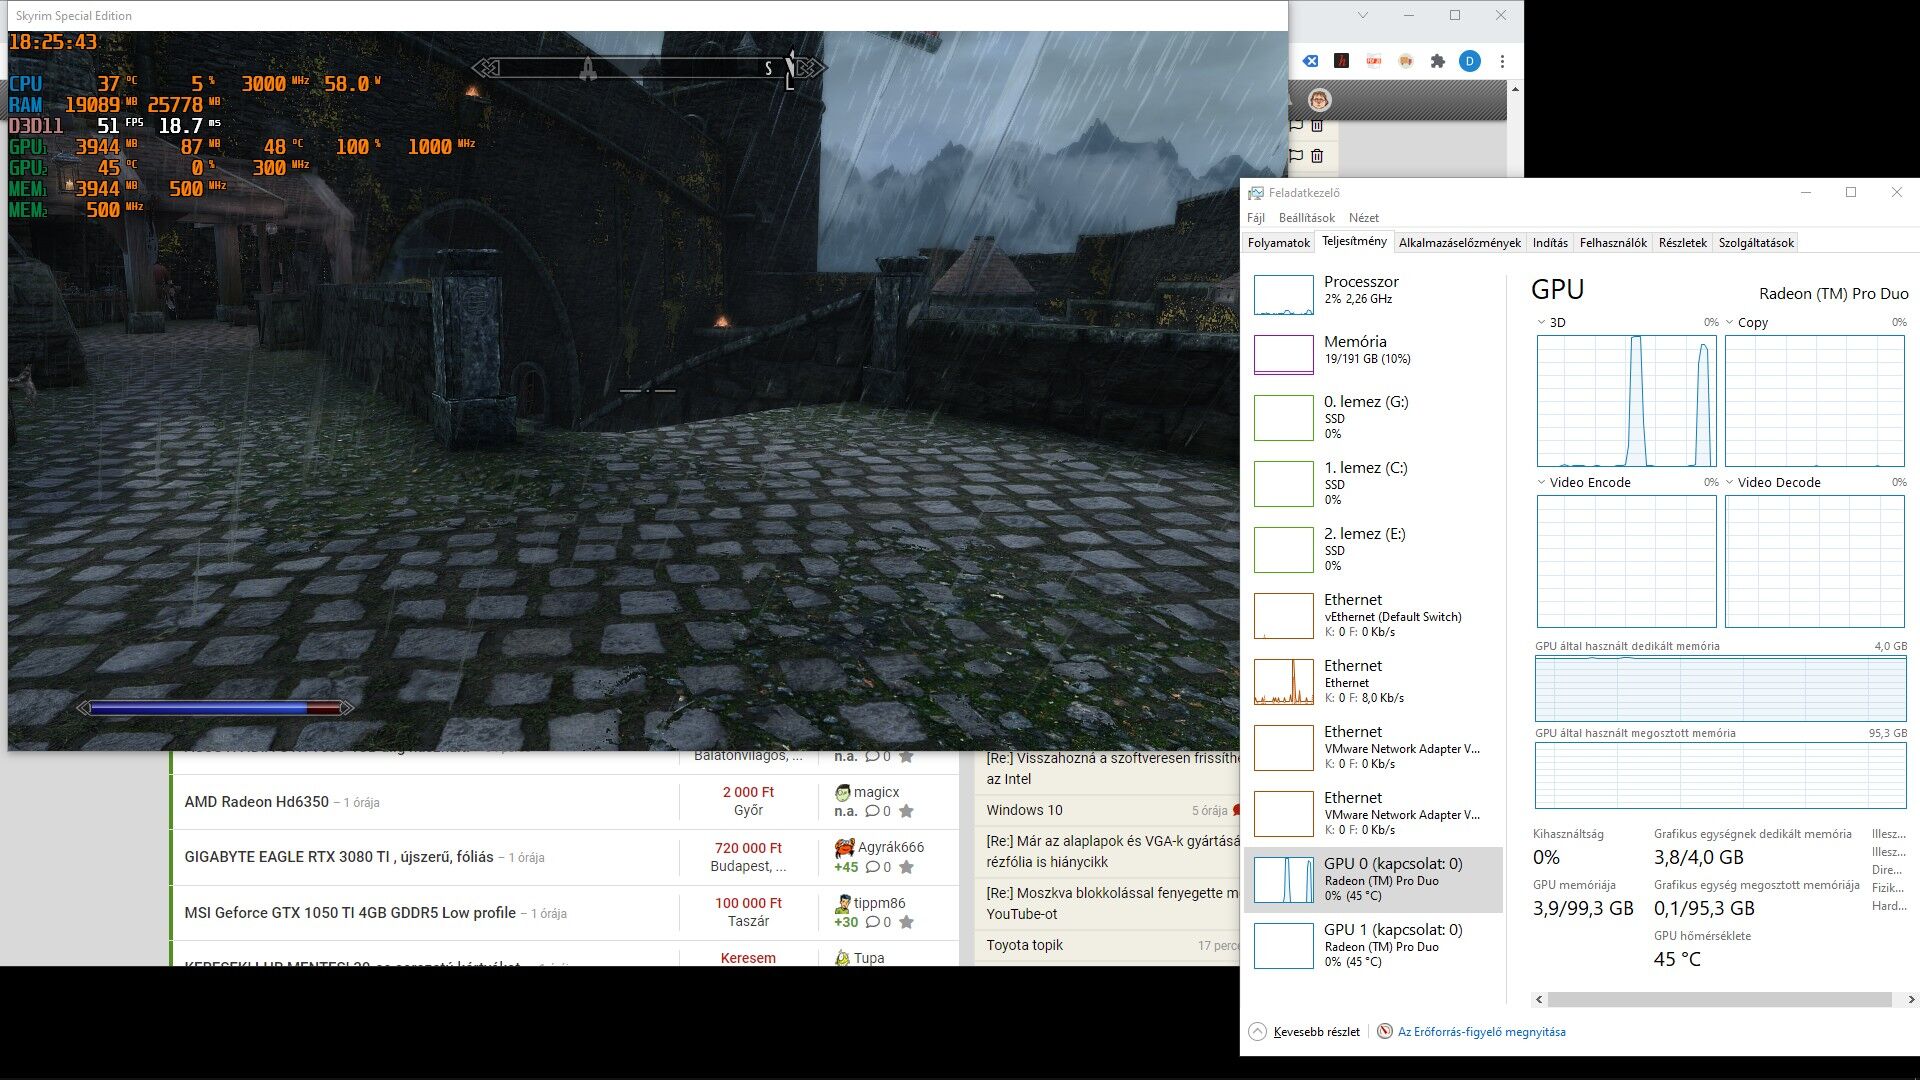Open the MSI Geforce GTX 1050 TI listing
This screenshot has width=1920, height=1080.
[x=350, y=913]
